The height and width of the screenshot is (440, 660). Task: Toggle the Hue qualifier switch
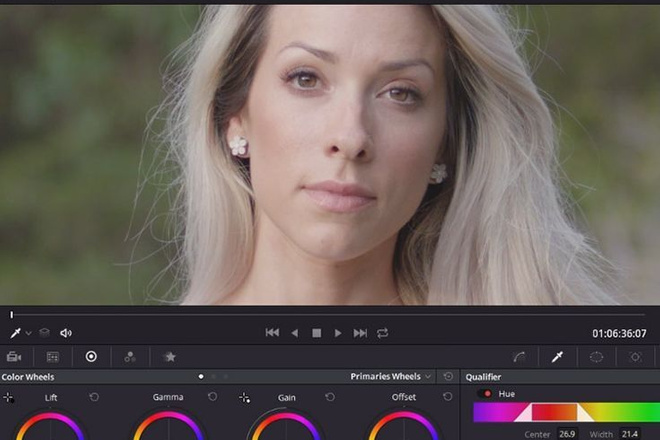[485, 394]
